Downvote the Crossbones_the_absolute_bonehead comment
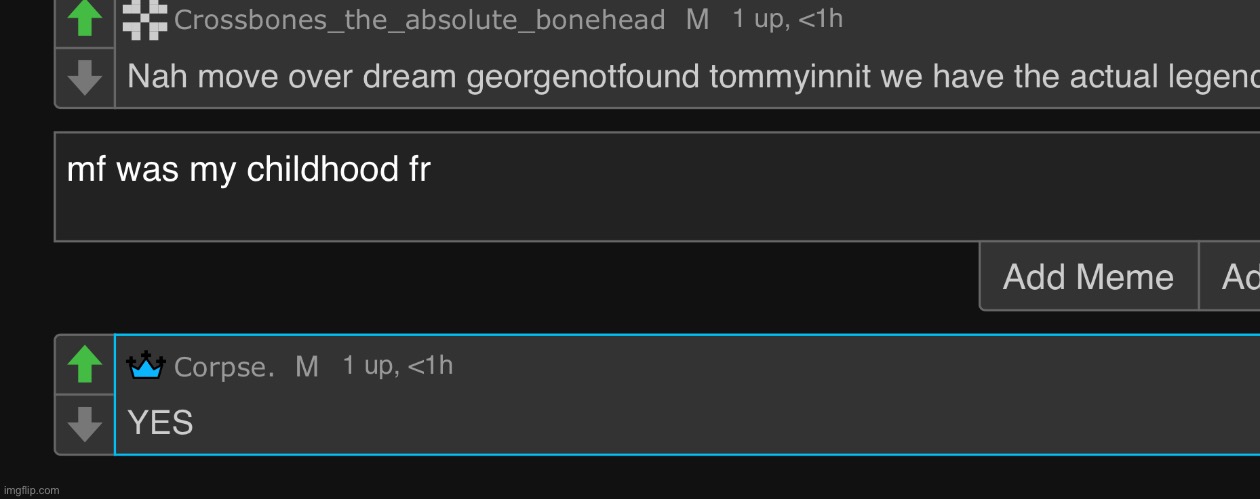 pos(85,78)
